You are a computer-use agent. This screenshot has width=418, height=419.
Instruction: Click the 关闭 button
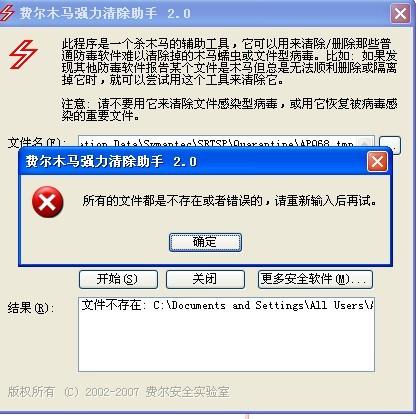tap(205, 279)
